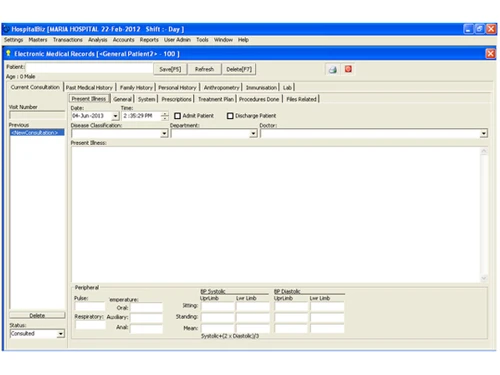
Task: Open the Transactions menu
Action: pos(68,40)
